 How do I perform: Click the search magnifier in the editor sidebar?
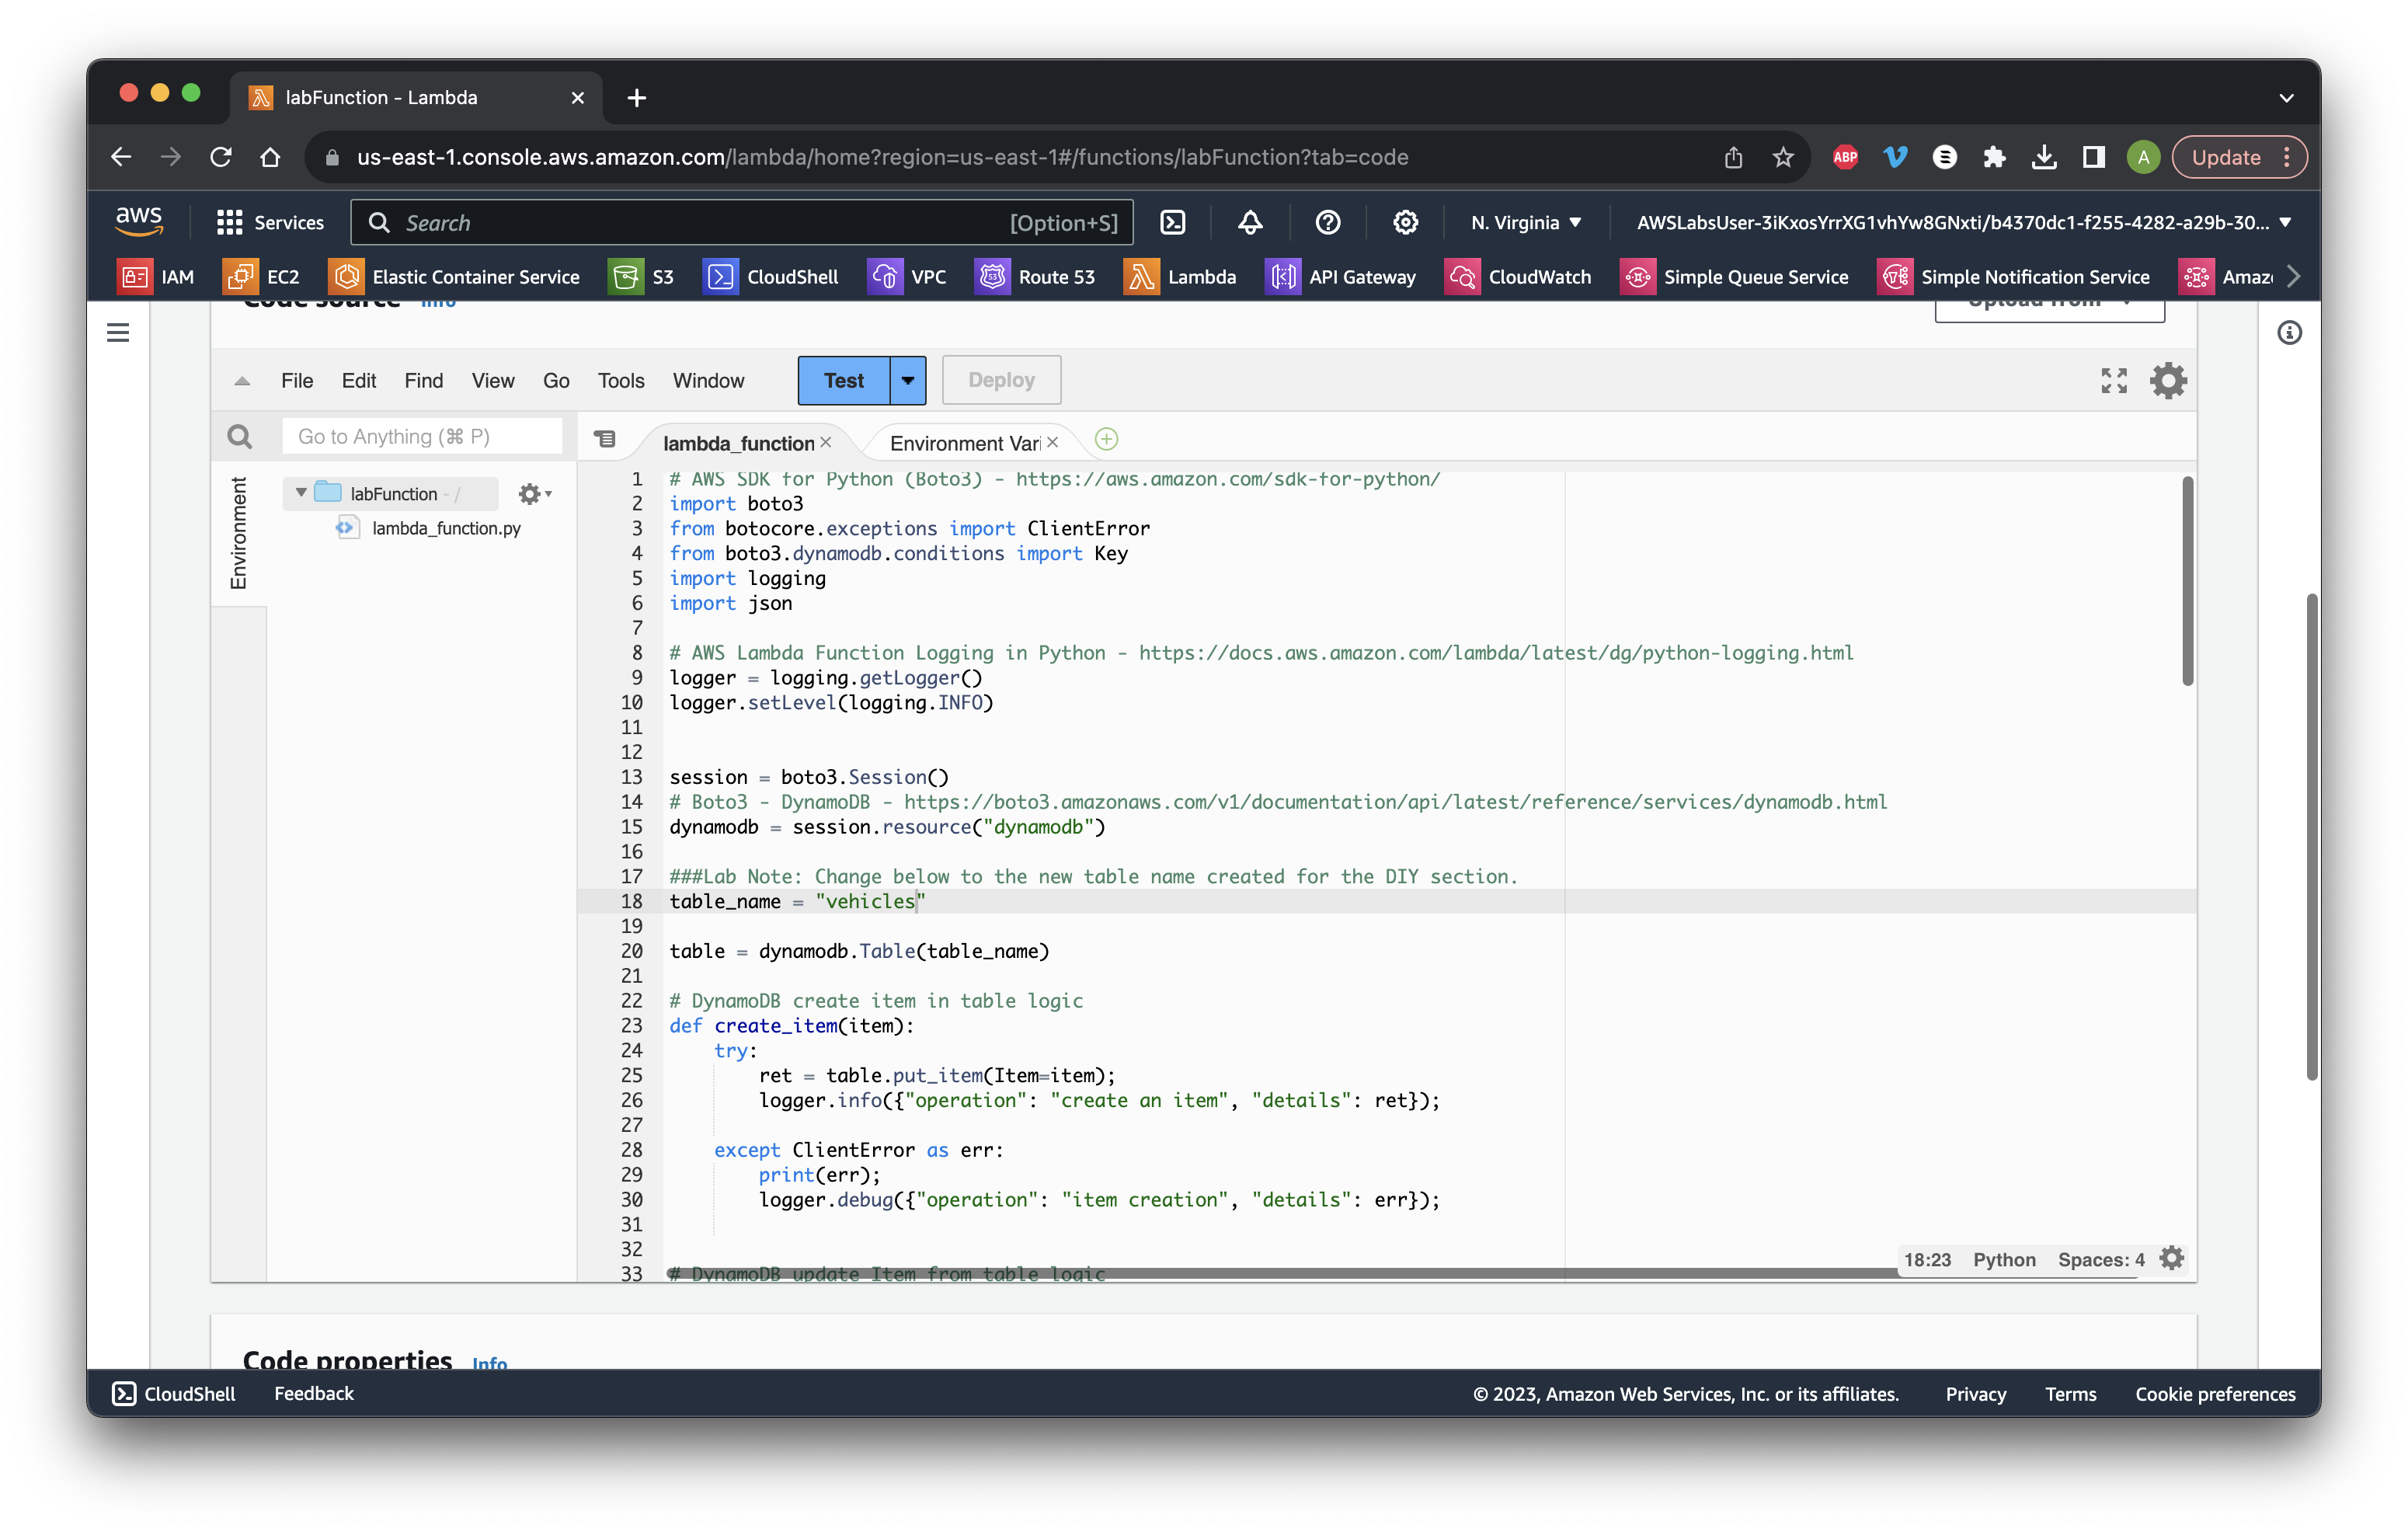tap(240, 437)
